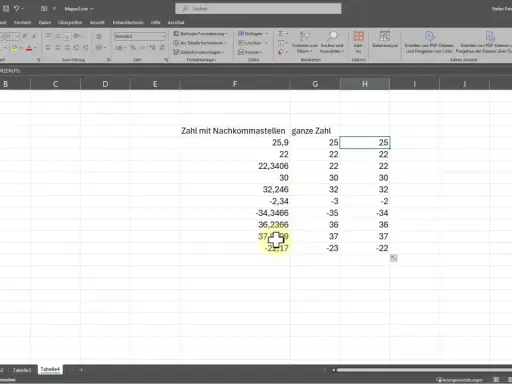Open the Daten ribbon tab
The height and width of the screenshot is (384, 512).
pyautogui.click(x=45, y=22)
